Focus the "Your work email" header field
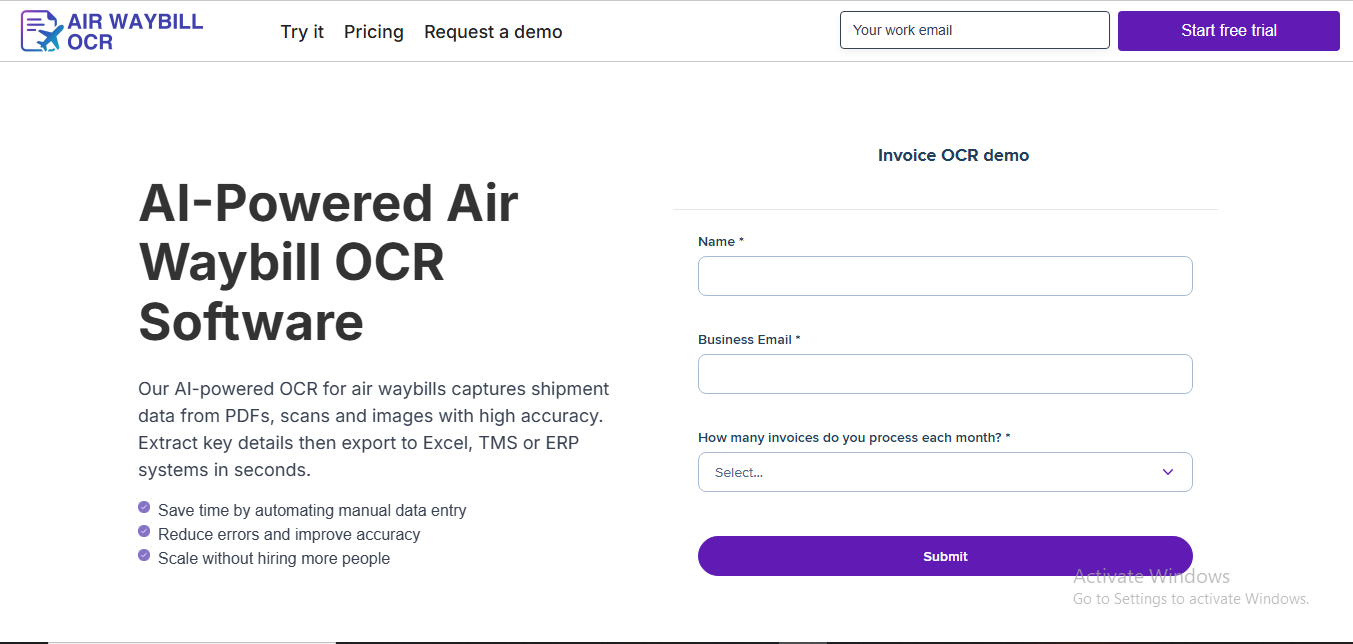 tap(974, 30)
